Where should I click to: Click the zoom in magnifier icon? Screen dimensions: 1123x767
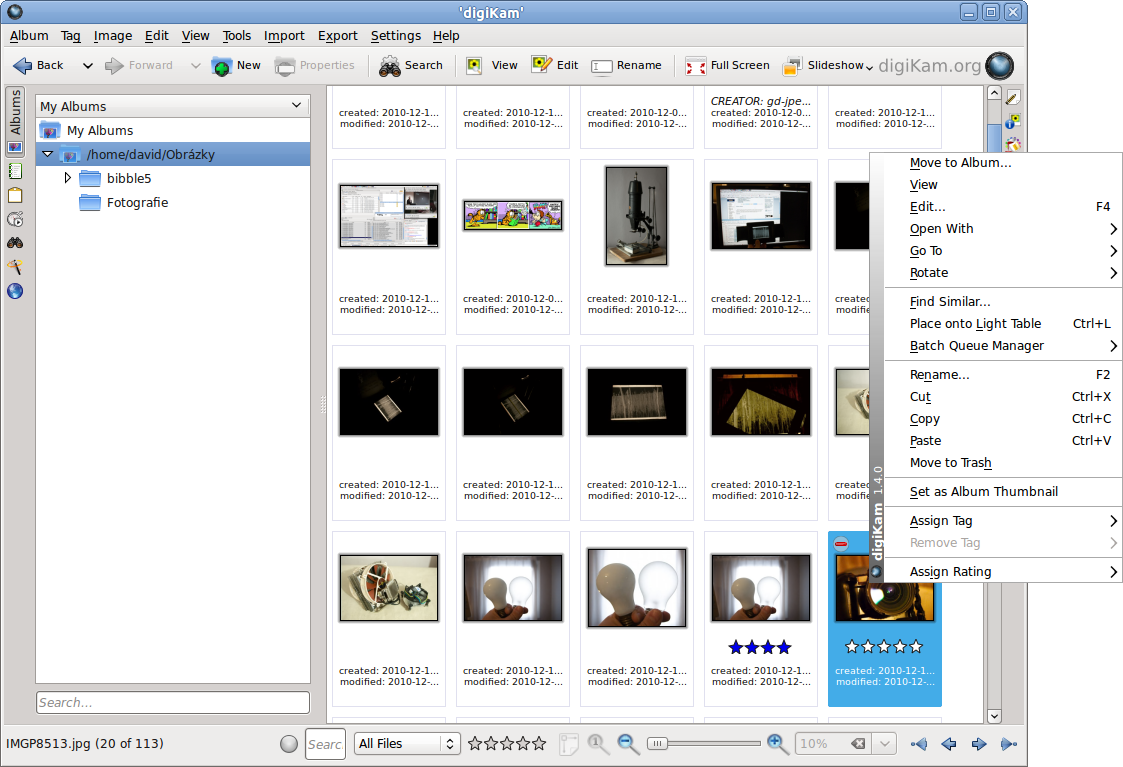tap(777, 743)
